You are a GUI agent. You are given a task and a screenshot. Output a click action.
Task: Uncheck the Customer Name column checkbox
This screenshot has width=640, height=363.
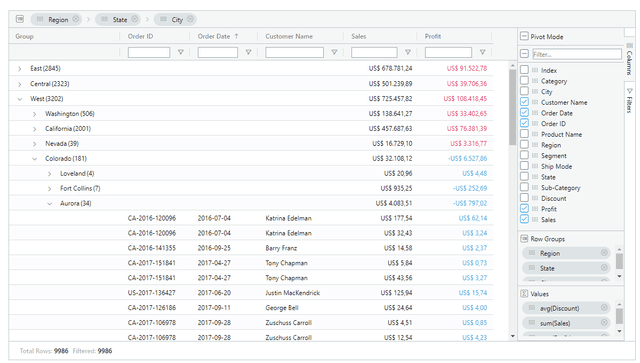pos(524,102)
